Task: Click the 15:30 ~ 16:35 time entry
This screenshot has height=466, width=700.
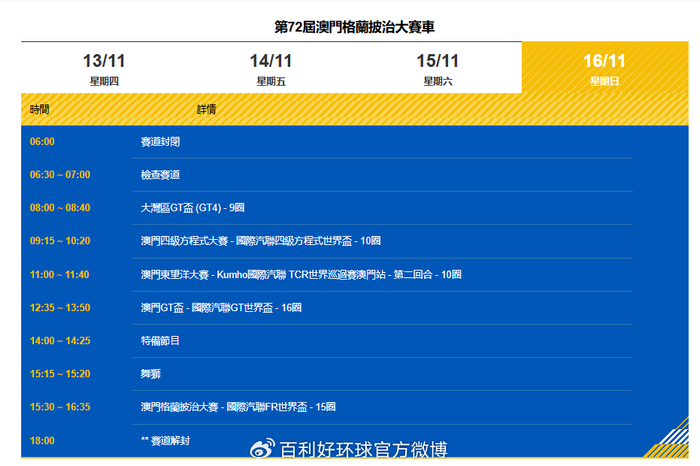Action: [60, 407]
